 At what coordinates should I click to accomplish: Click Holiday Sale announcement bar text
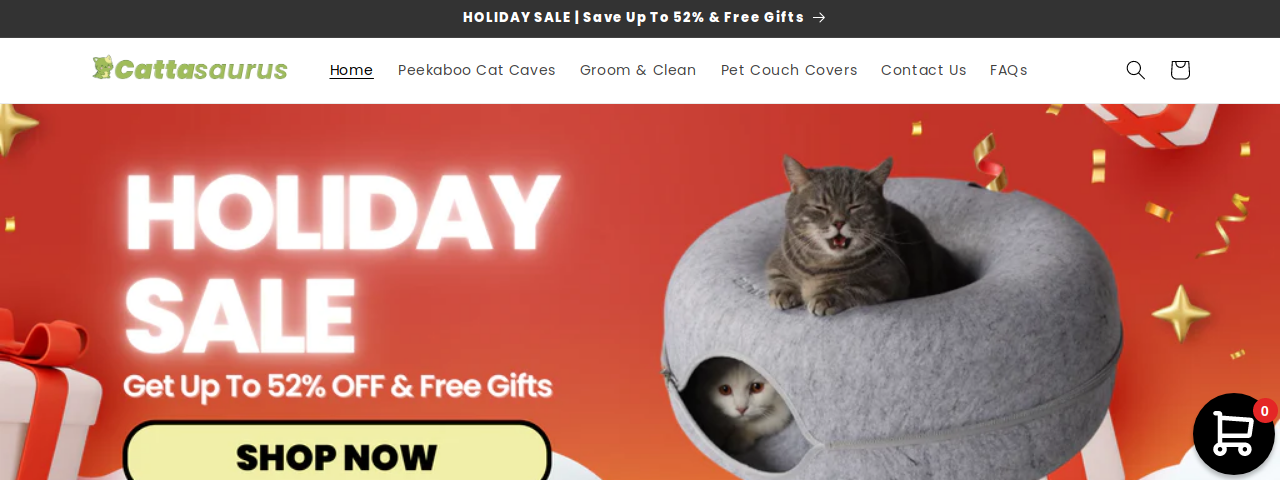[x=633, y=17]
